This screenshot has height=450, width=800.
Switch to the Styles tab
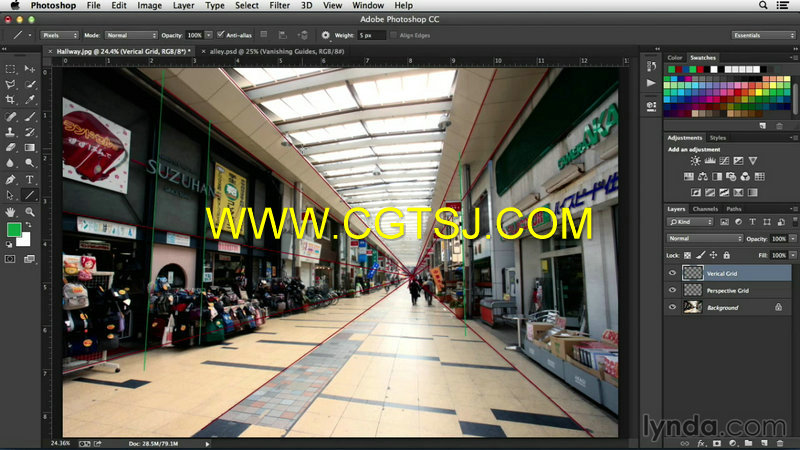pyautogui.click(x=717, y=138)
